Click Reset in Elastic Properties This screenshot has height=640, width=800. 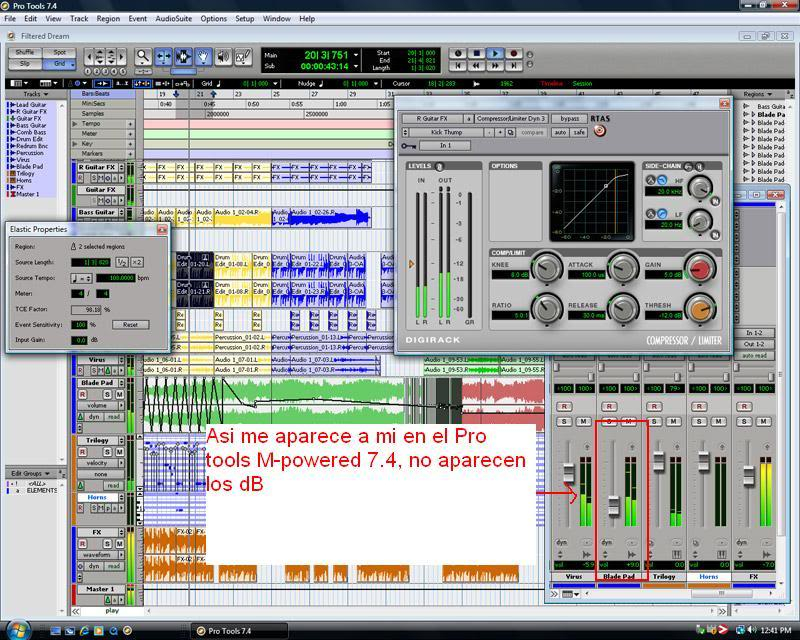[130, 325]
